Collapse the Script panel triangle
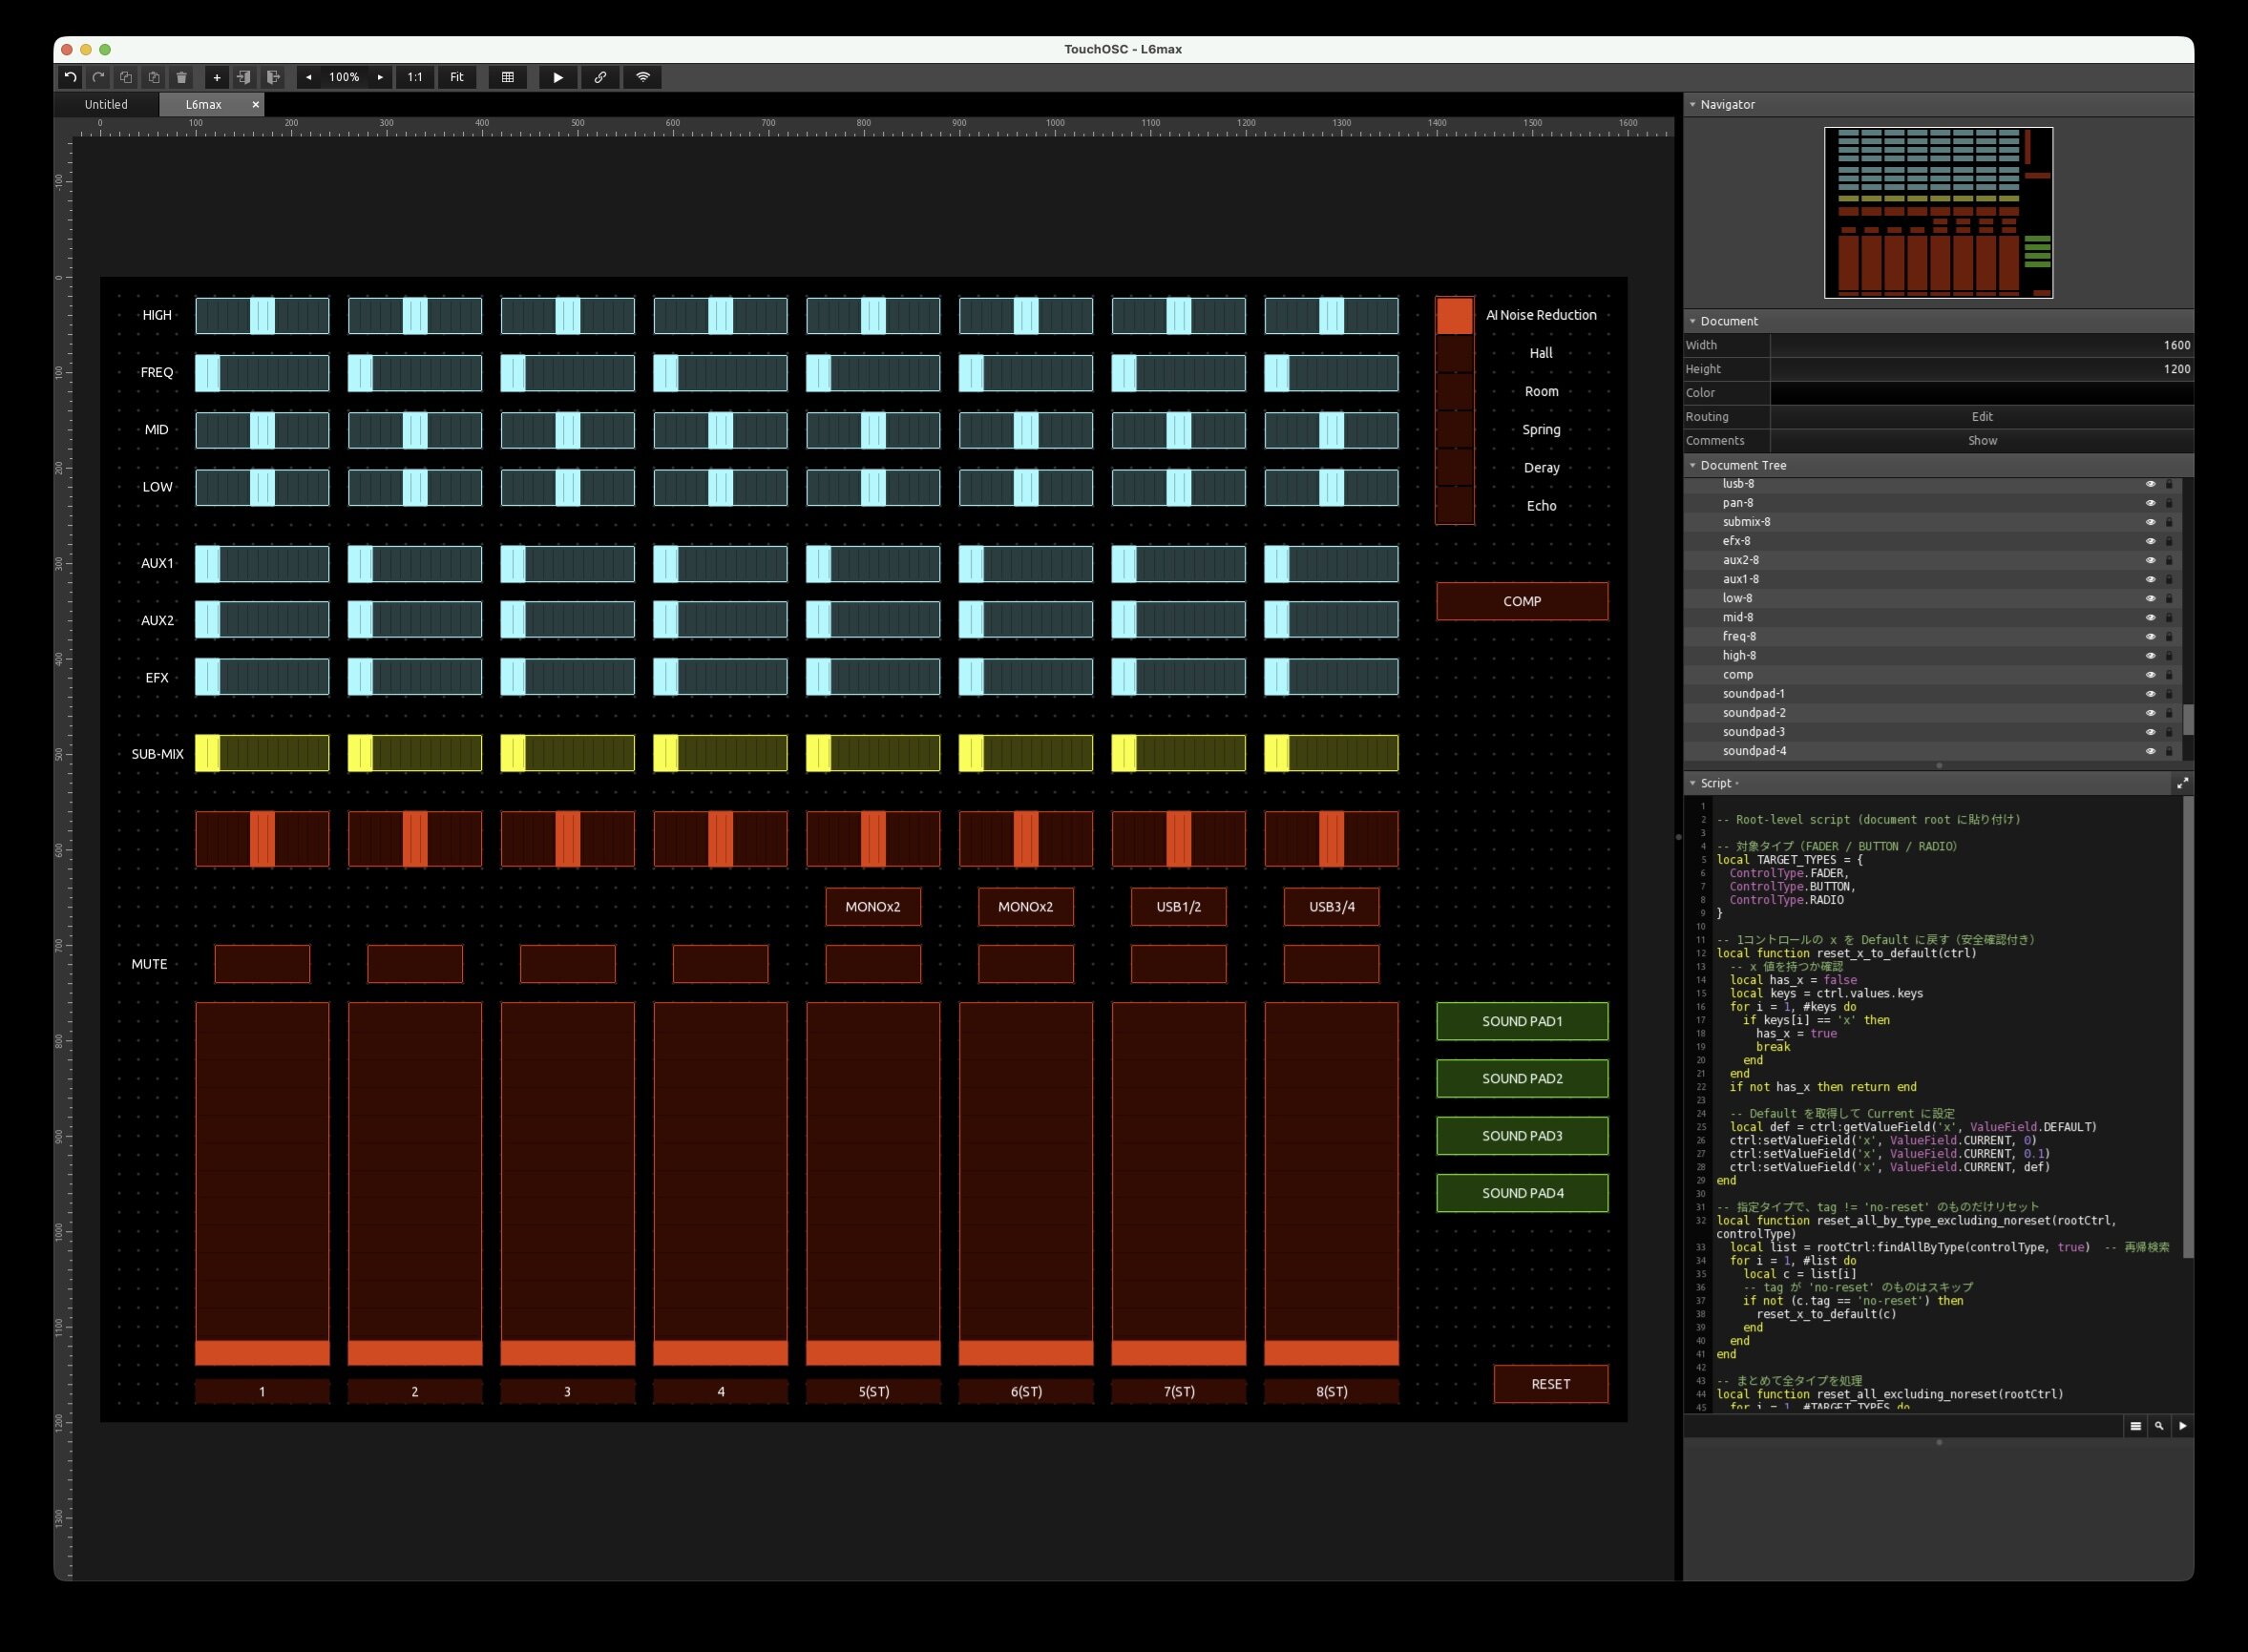 tap(1693, 783)
